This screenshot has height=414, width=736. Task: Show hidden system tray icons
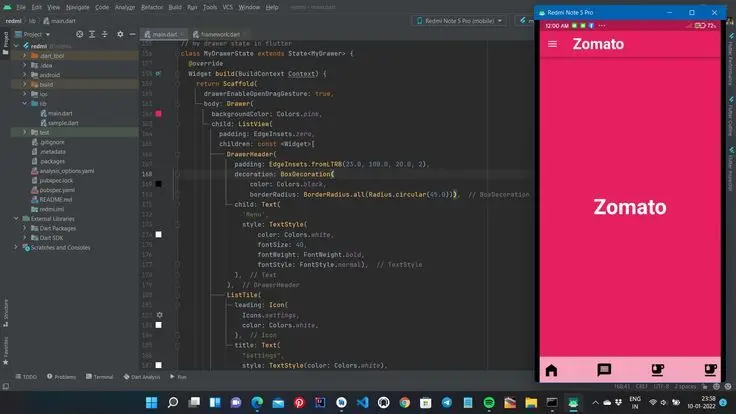pos(595,402)
